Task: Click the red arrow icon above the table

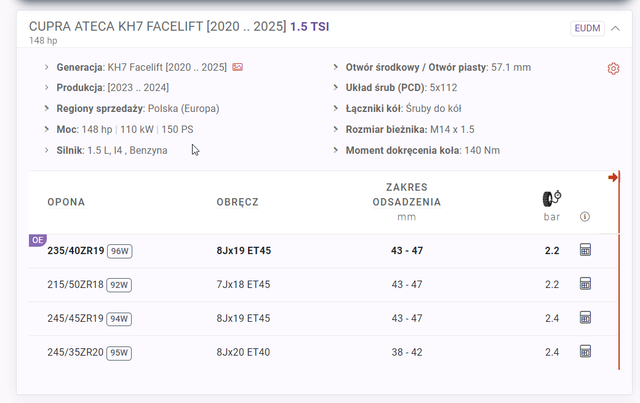Action: point(612,177)
